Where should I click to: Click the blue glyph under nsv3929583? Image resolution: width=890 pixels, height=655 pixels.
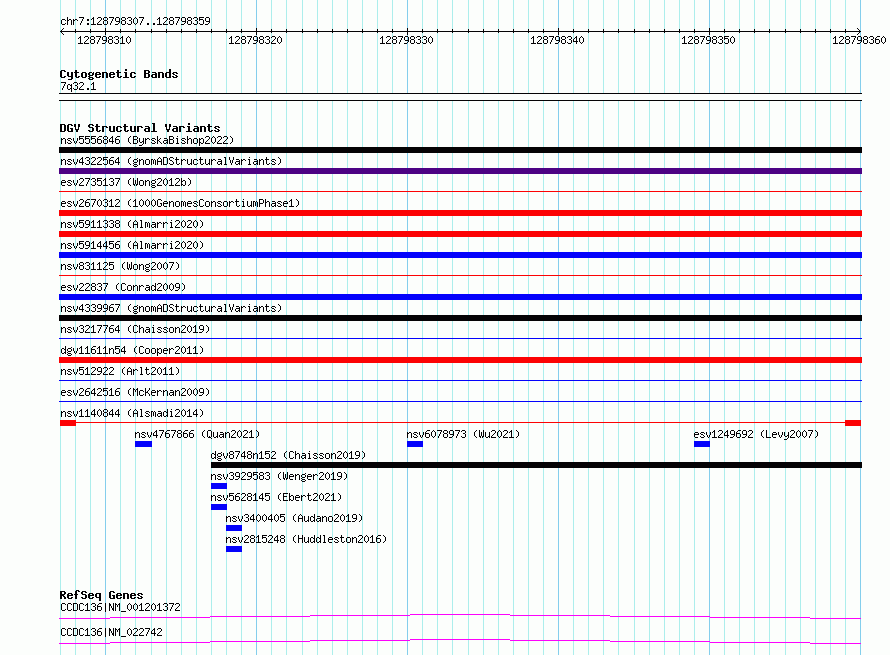219,486
